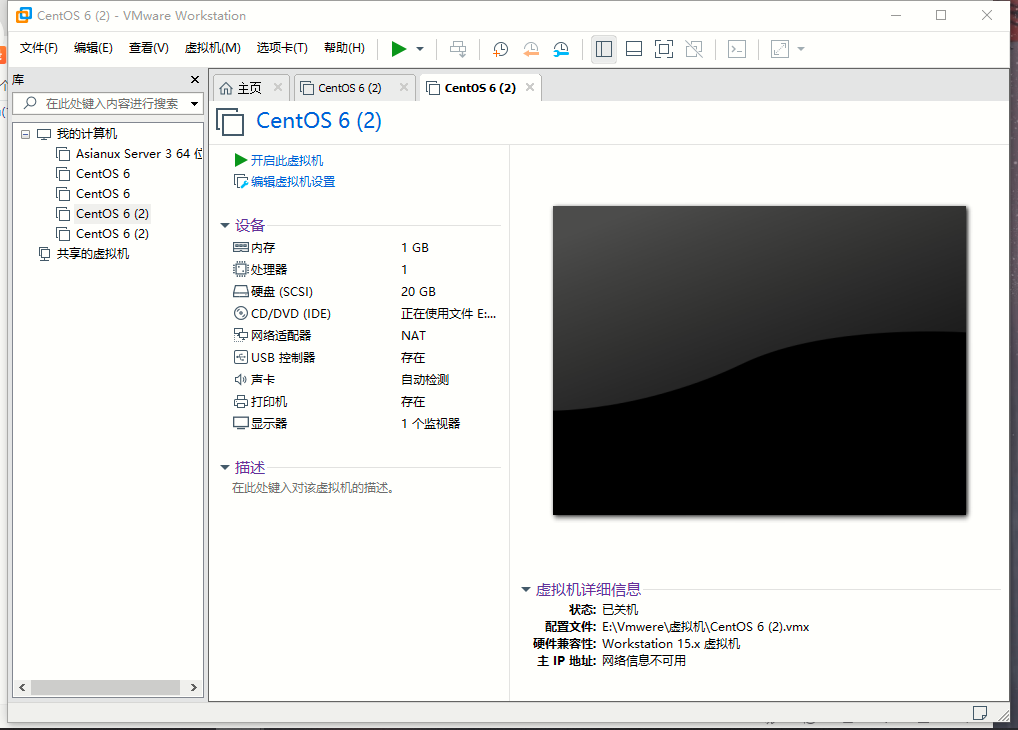Open 网络适配器 device setting

(272, 336)
